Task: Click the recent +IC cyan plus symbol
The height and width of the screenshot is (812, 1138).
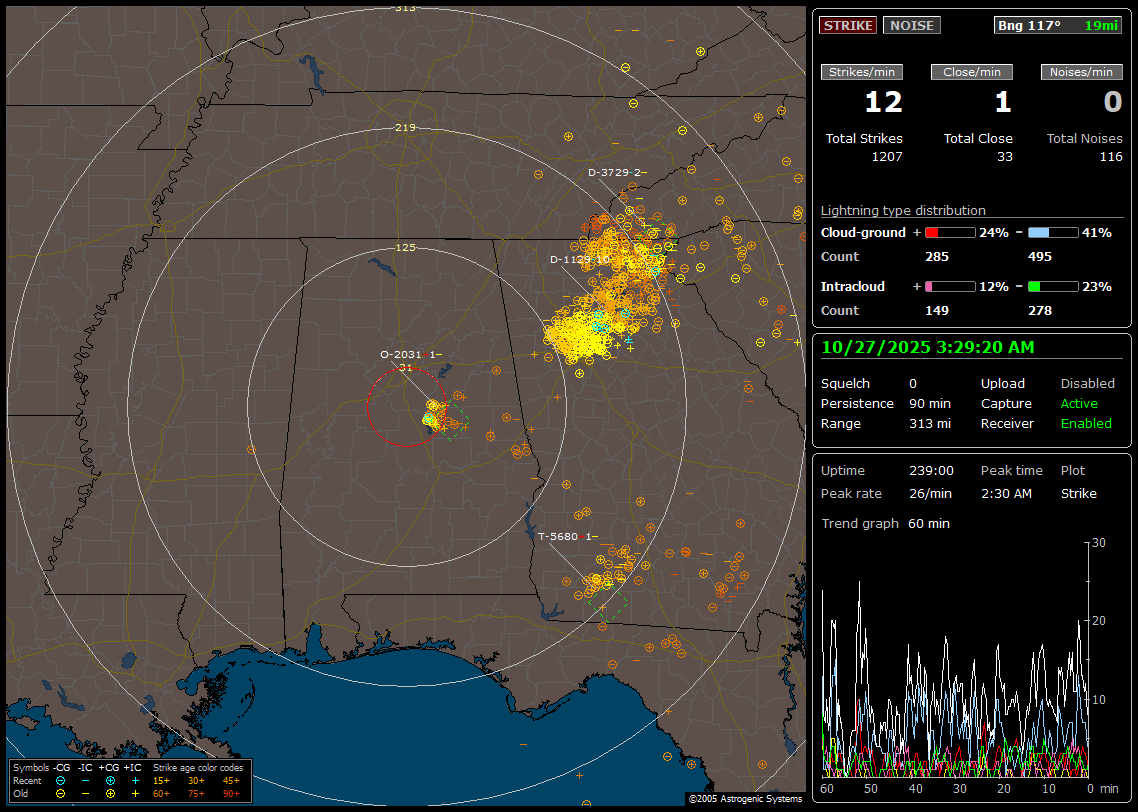Action: click(134, 780)
